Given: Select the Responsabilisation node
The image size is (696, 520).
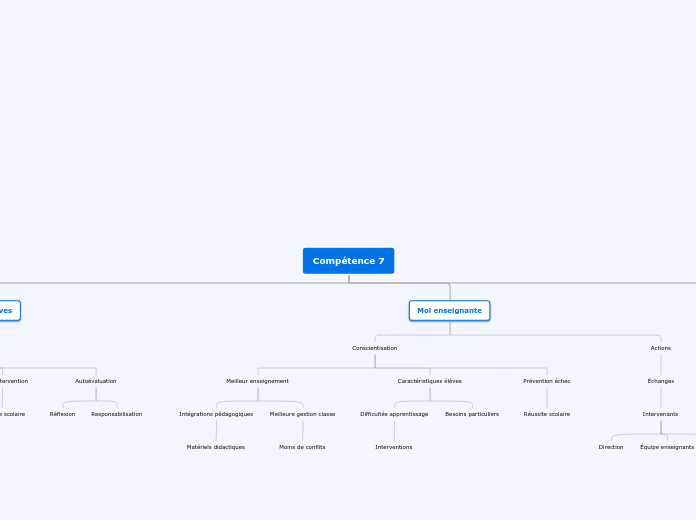Looking at the screenshot, I should (x=116, y=414).
